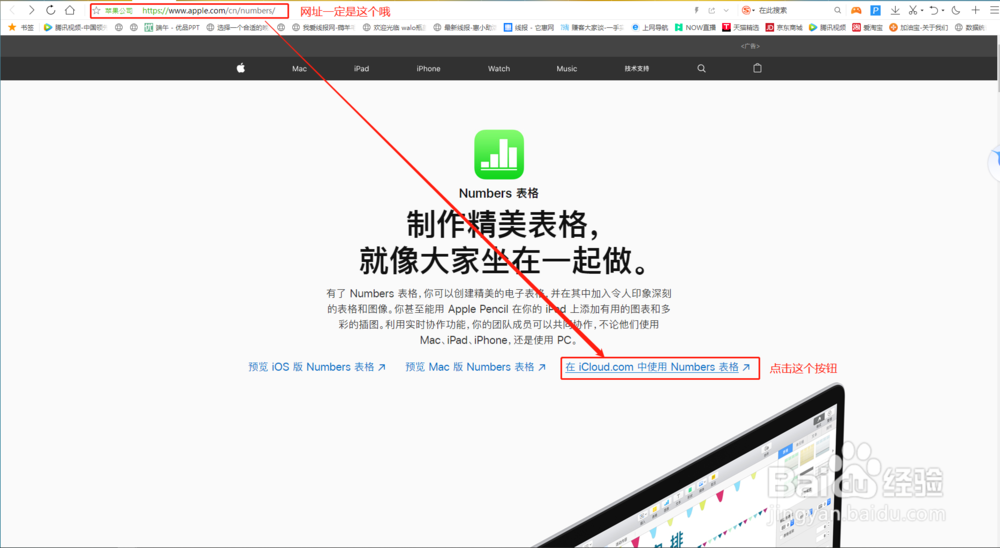Image resolution: width=1000 pixels, height=548 pixels.
Task: Expand the address bar history dropdown arrow
Action: [726, 10]
